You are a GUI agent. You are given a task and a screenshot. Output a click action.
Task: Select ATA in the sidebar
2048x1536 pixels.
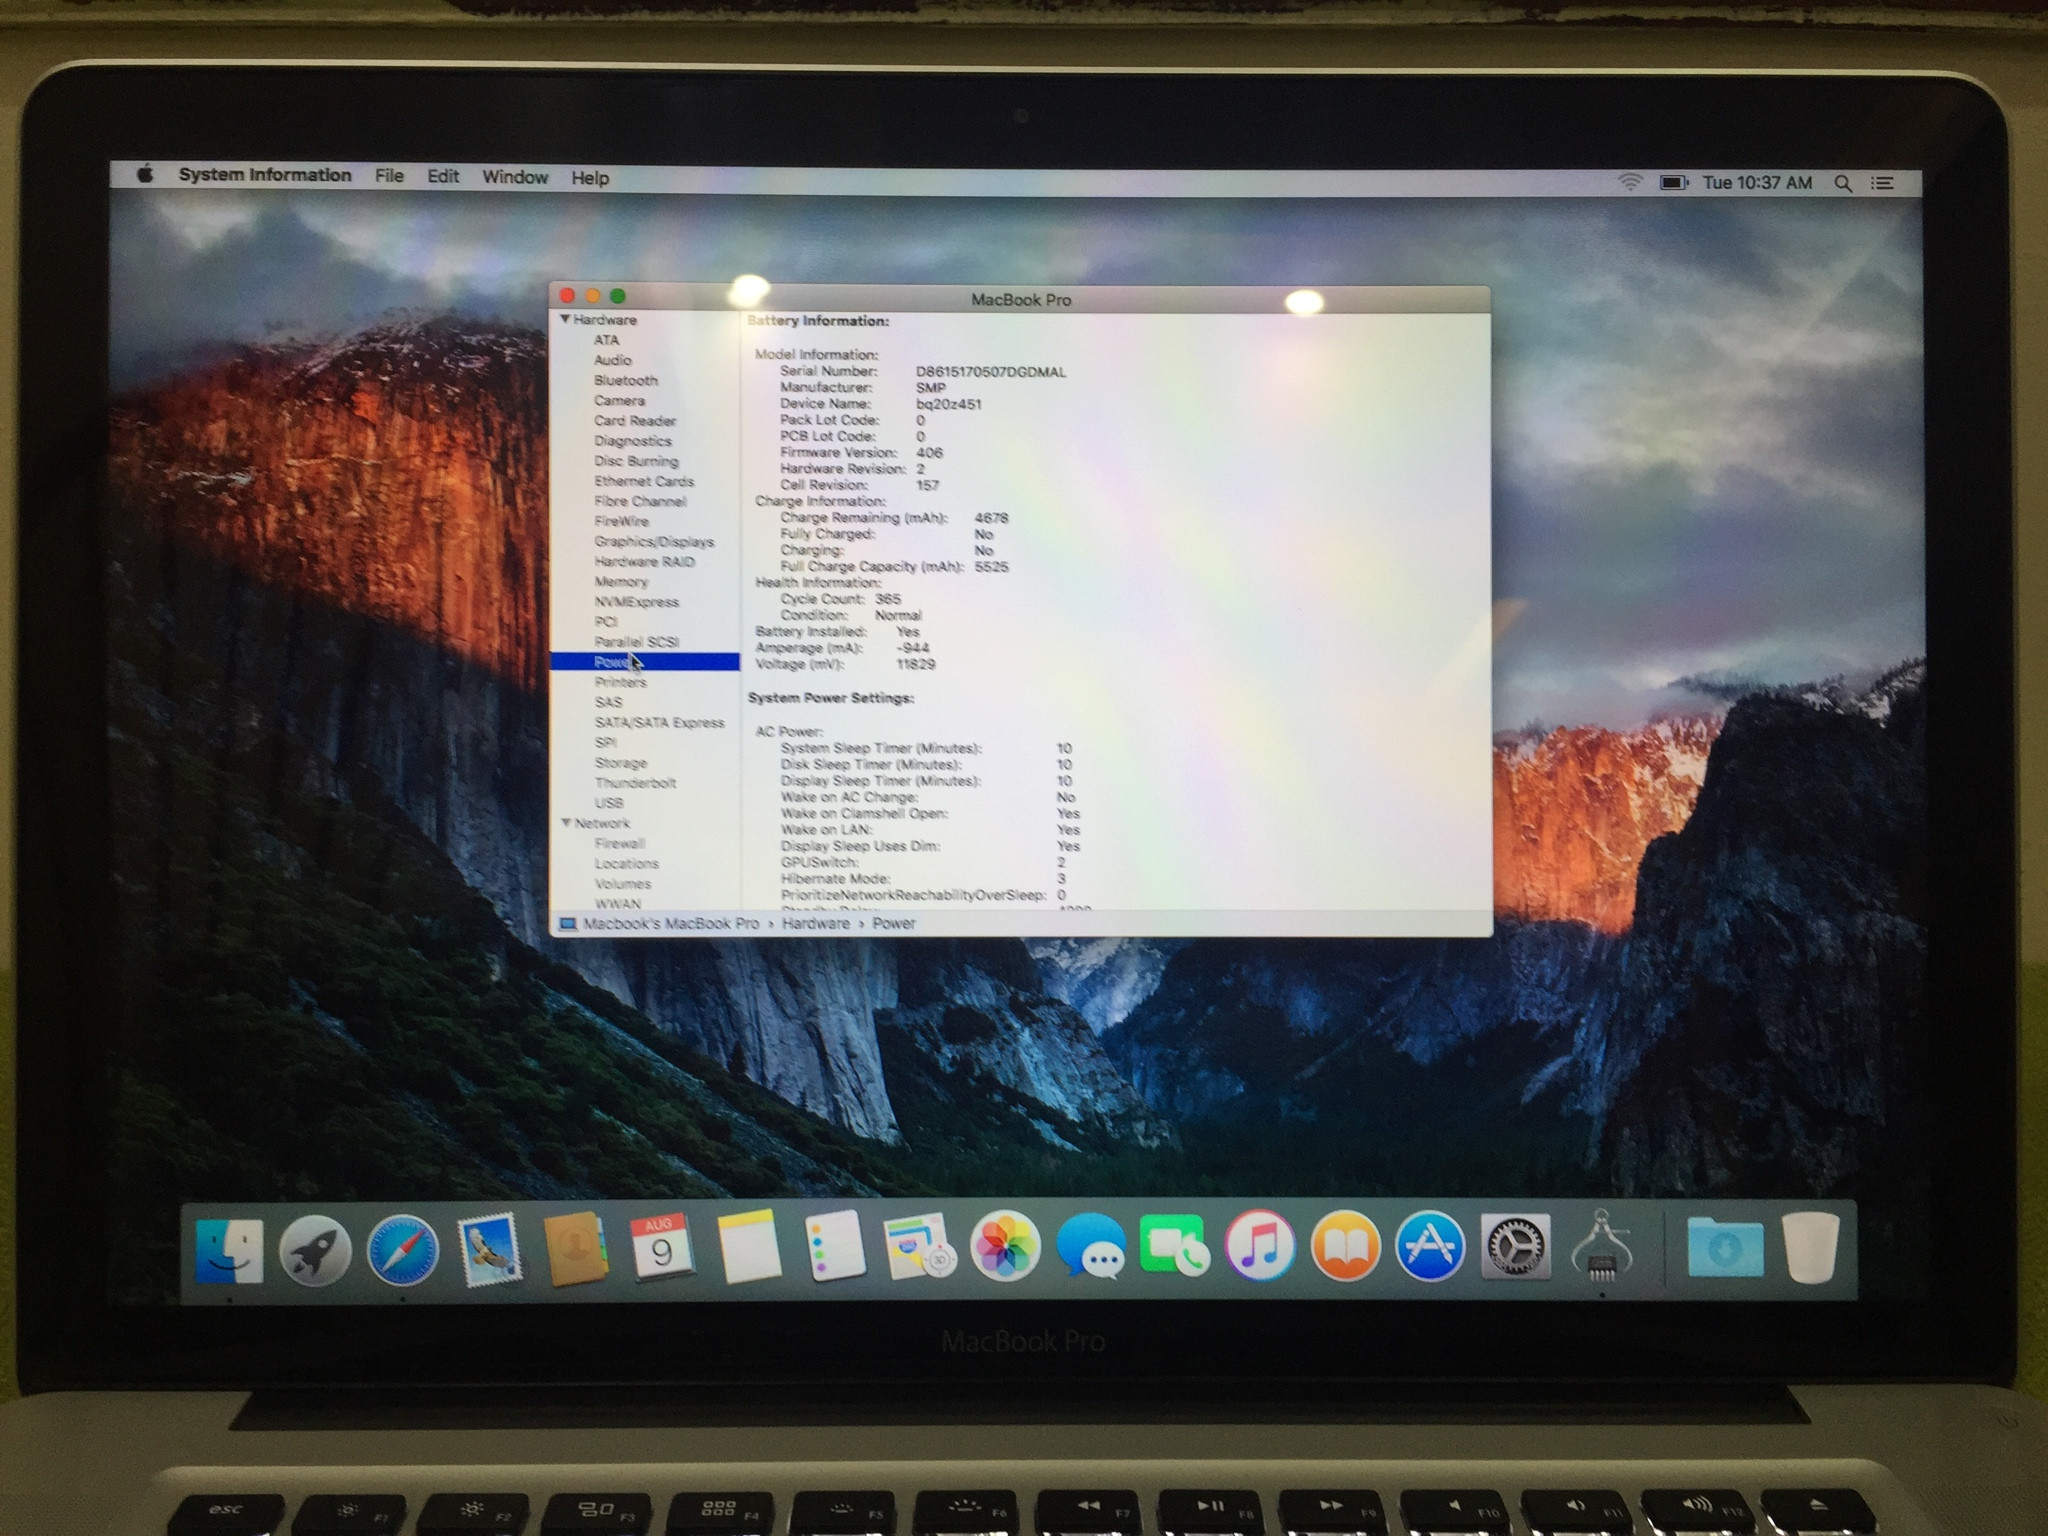coord(606,340)
